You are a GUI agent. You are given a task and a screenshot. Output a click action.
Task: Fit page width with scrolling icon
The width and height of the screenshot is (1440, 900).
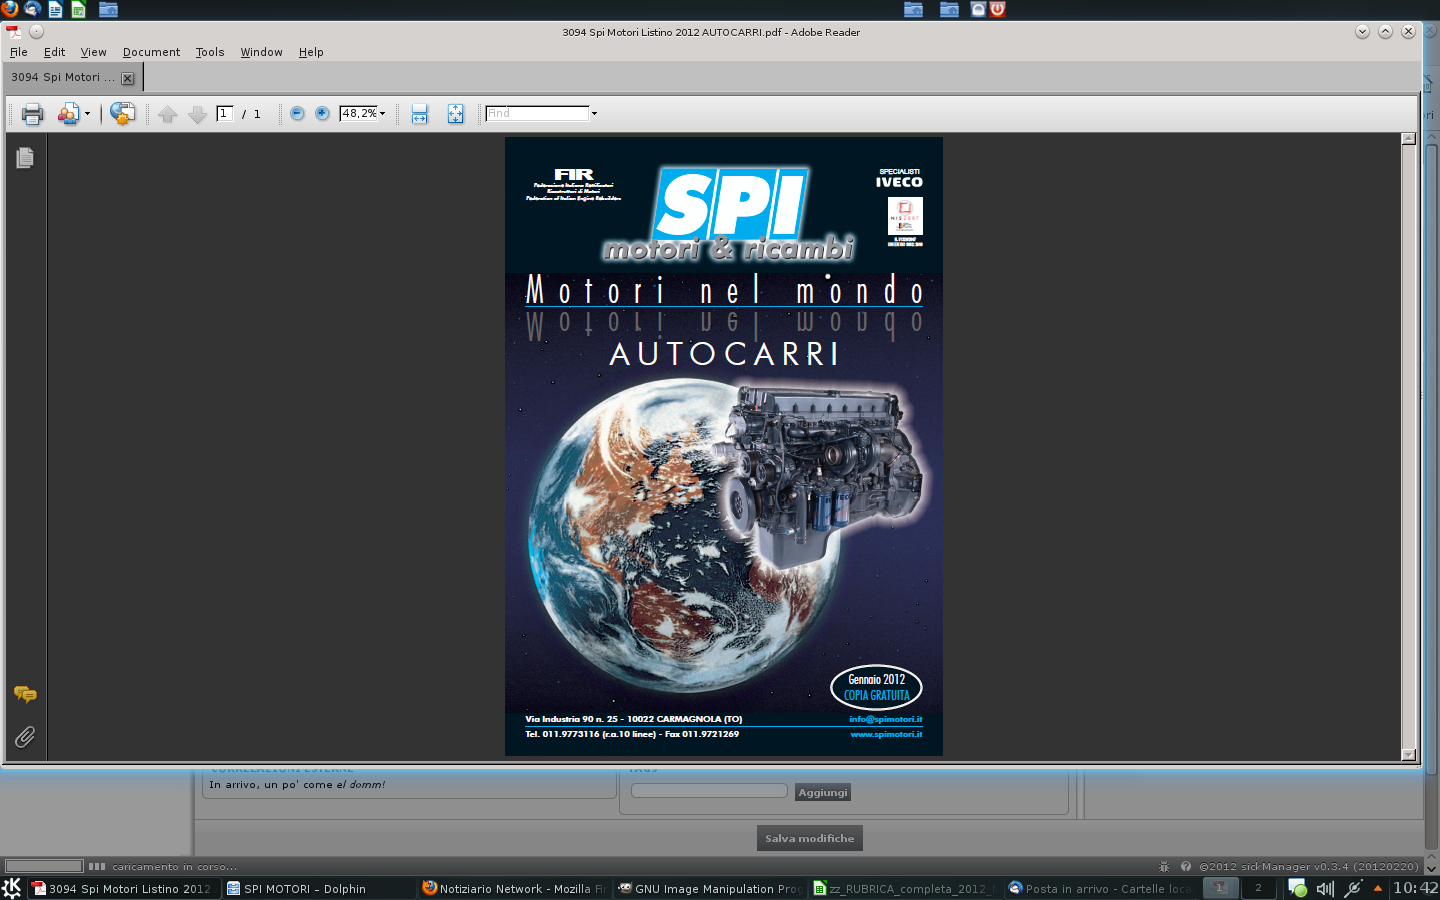point(419,114)
